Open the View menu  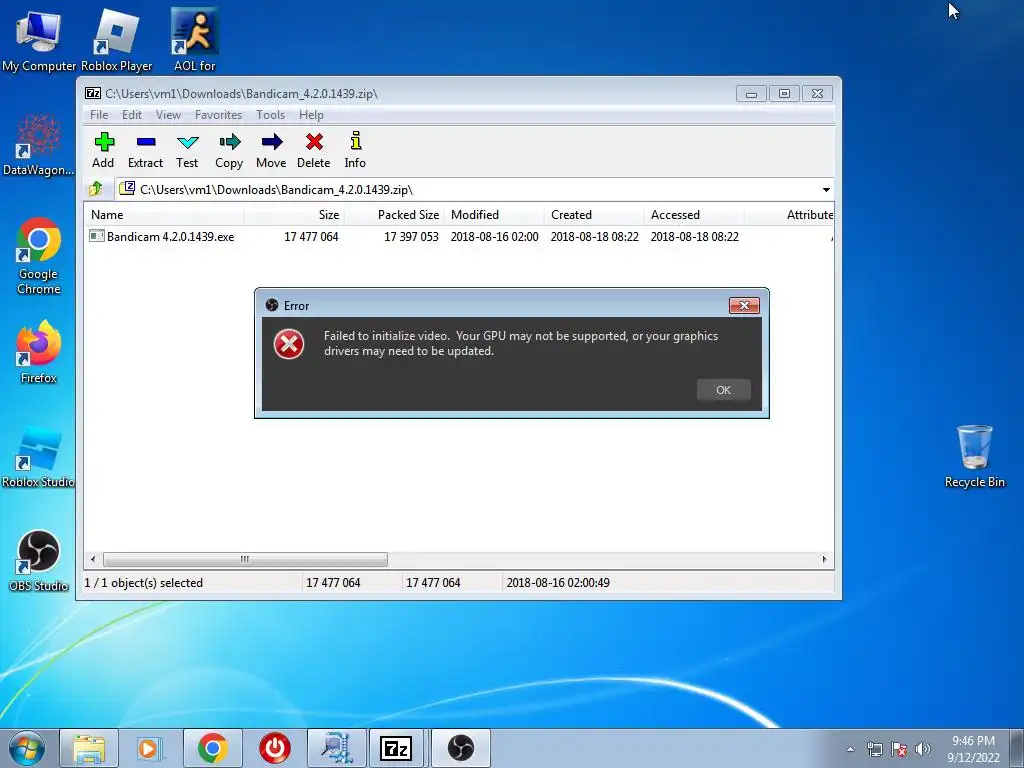(168, 115)
